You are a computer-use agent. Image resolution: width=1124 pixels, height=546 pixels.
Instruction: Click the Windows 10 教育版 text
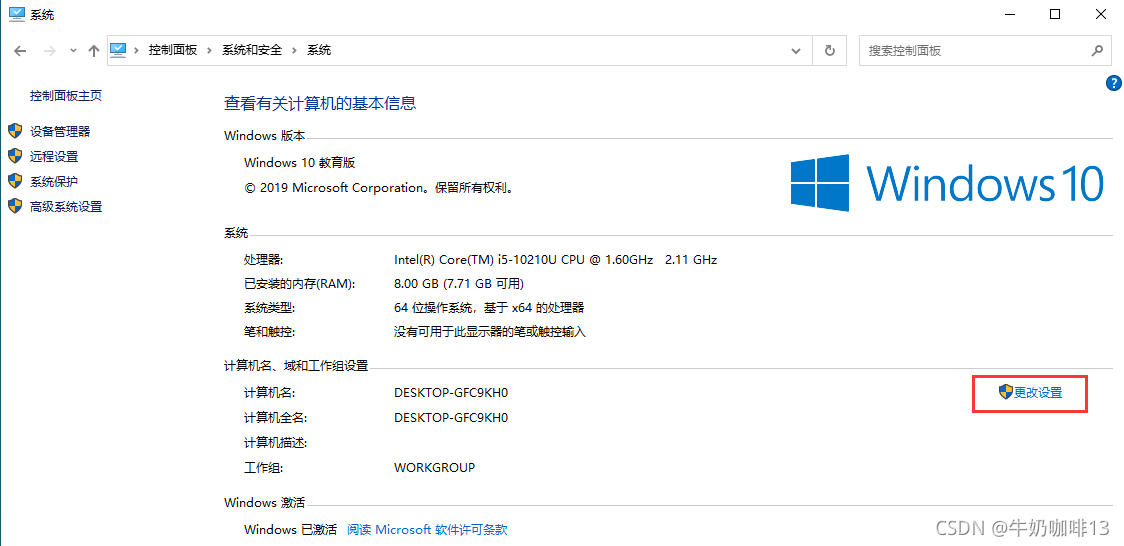click(x=300, y=163)
